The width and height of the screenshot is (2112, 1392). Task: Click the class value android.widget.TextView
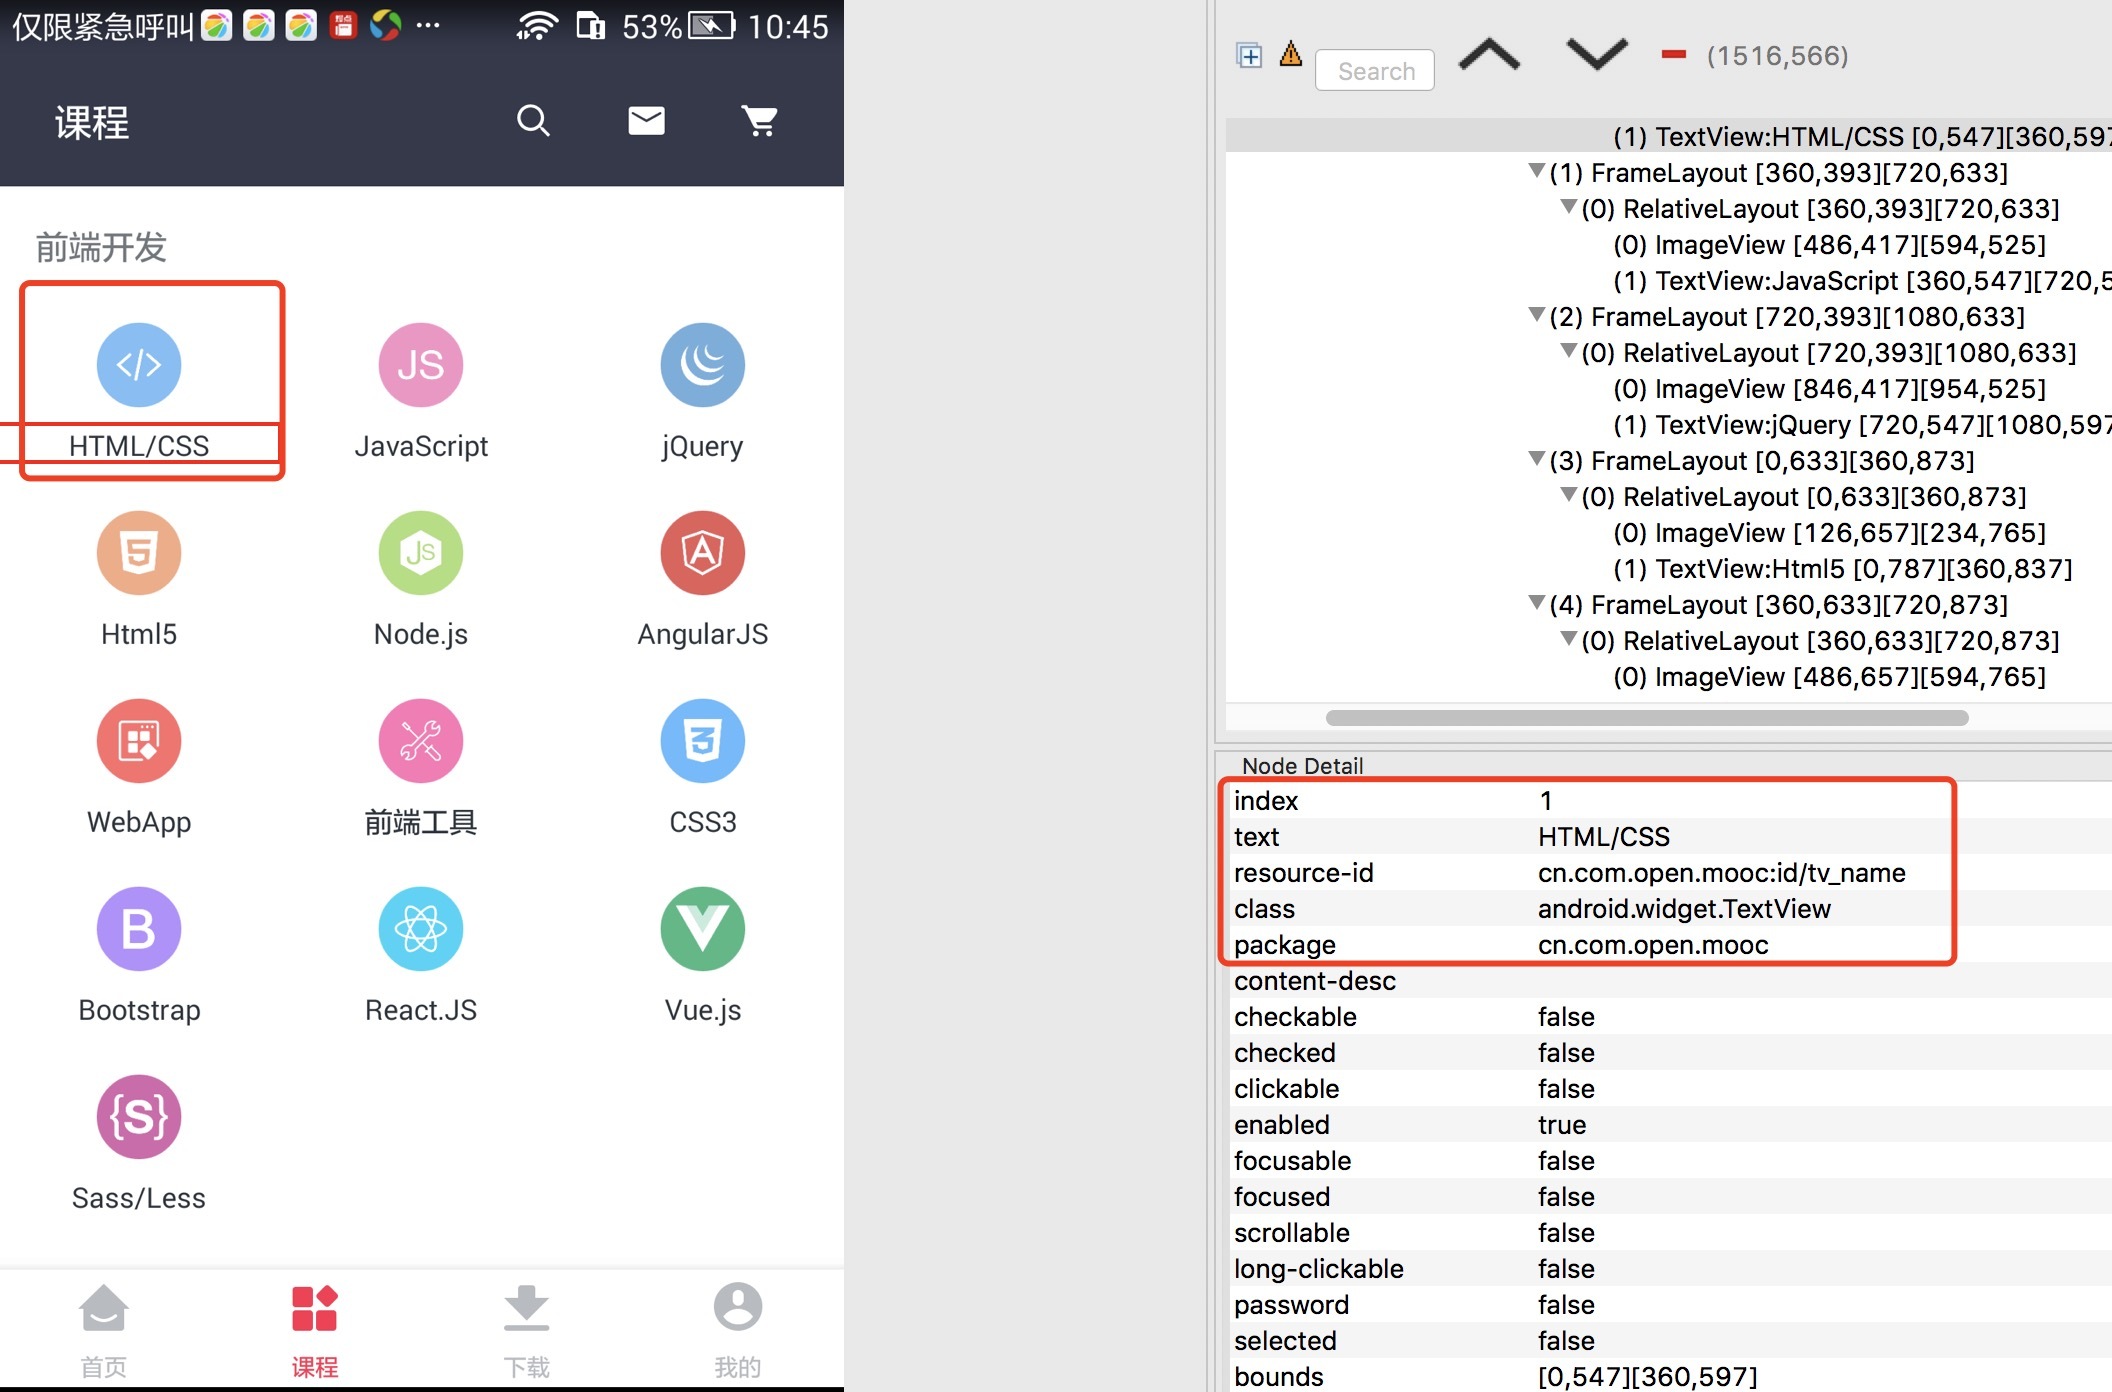[1684, 909]
